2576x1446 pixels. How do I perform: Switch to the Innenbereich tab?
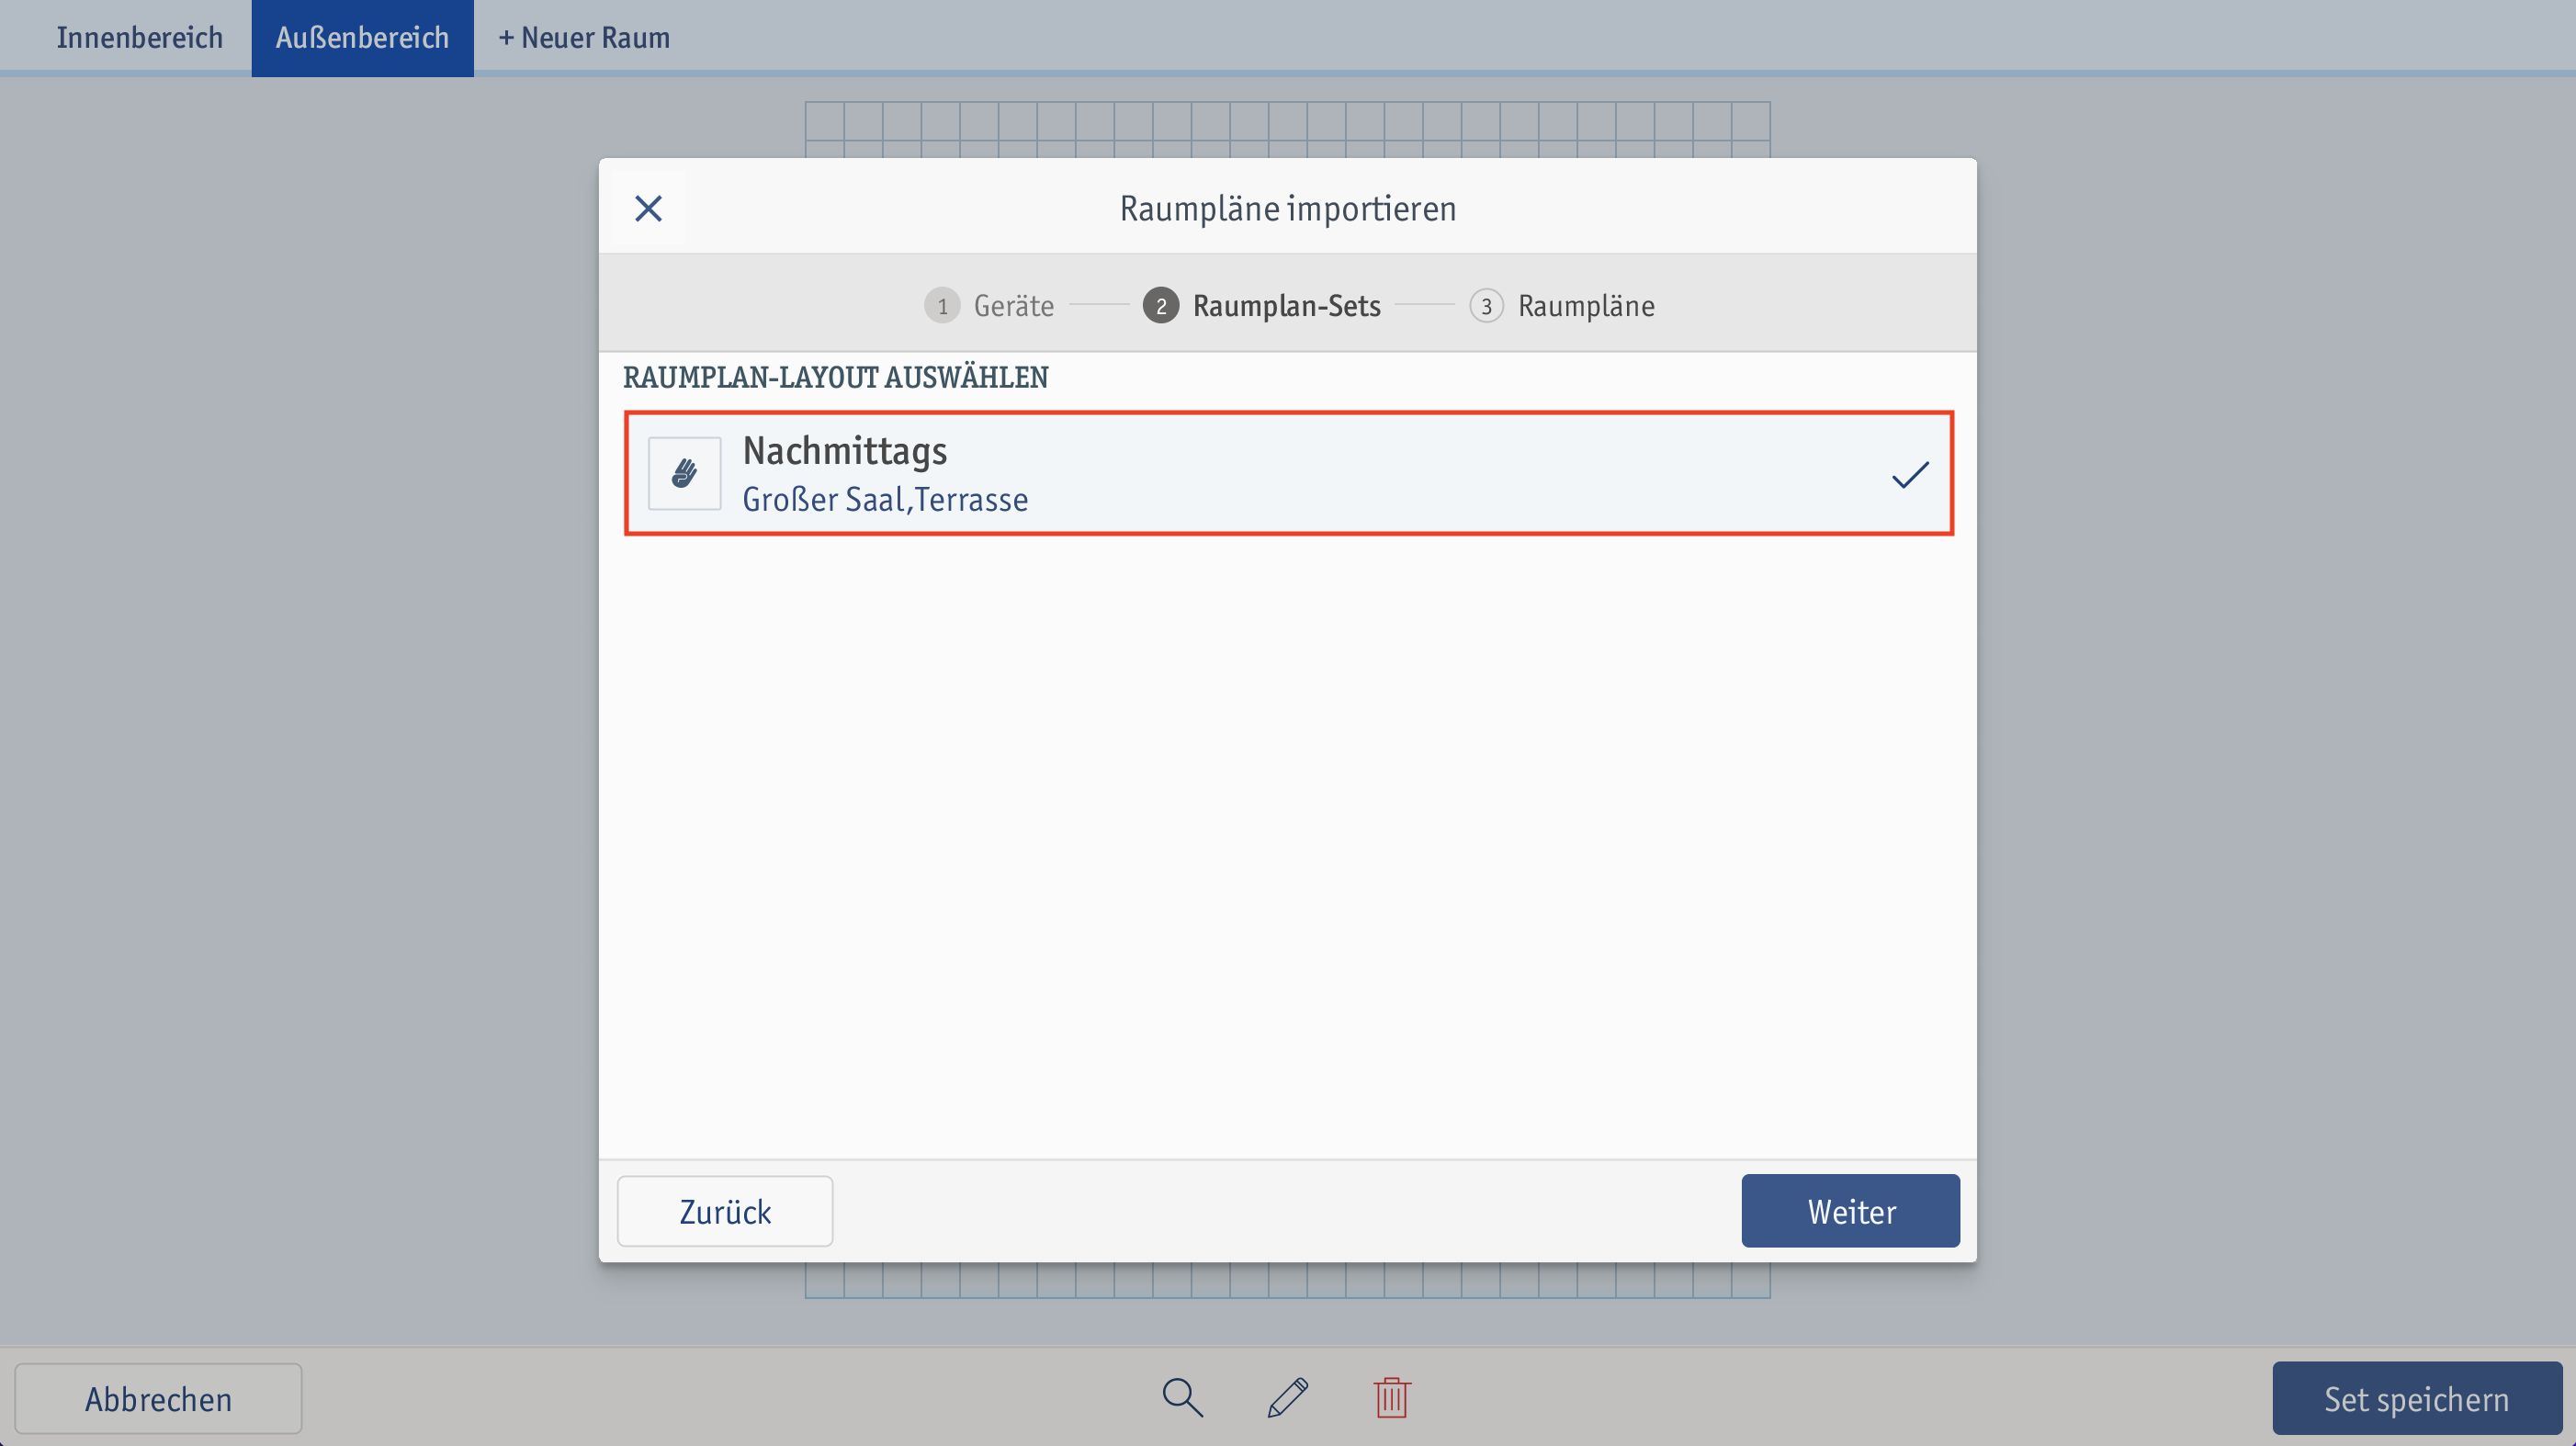139,38
